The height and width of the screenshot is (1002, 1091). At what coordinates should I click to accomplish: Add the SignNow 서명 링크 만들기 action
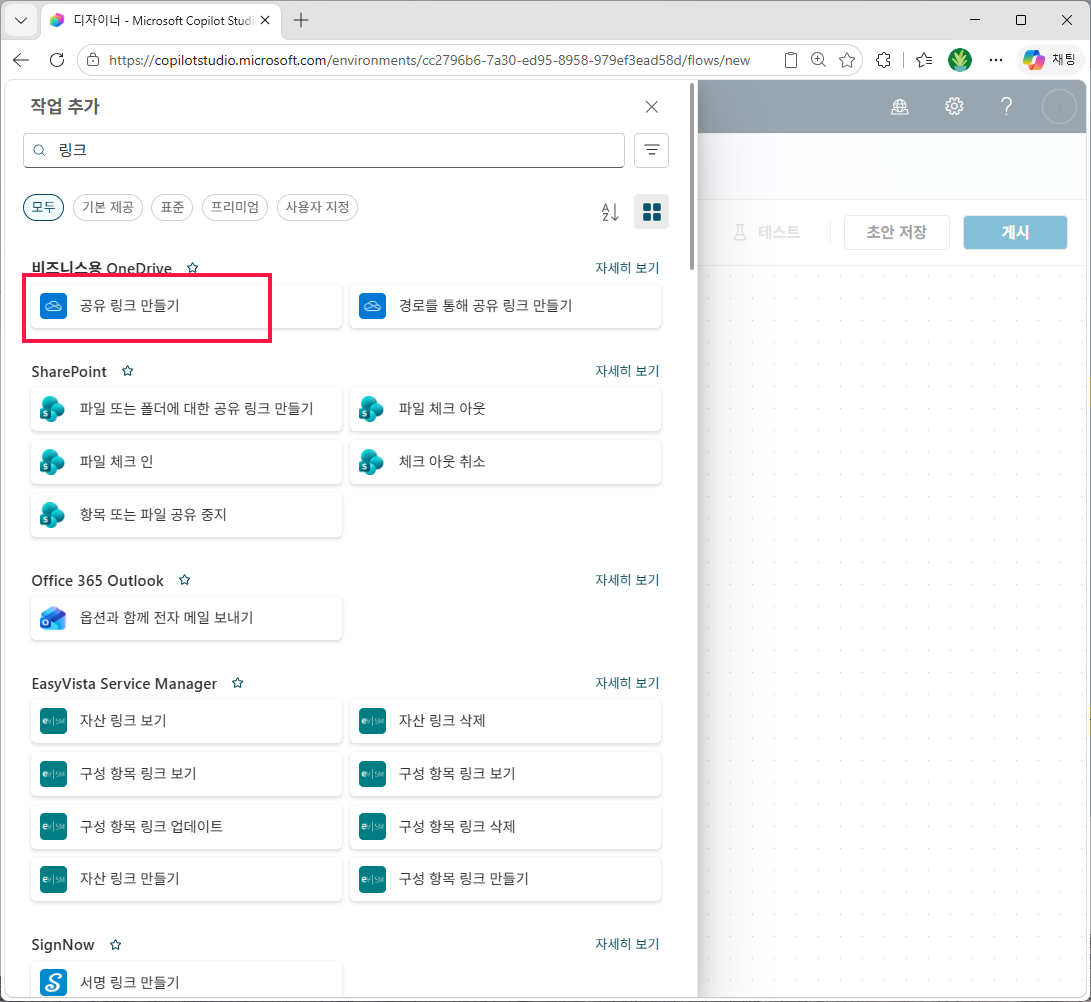pyautogui.click(x=186, y=981)
